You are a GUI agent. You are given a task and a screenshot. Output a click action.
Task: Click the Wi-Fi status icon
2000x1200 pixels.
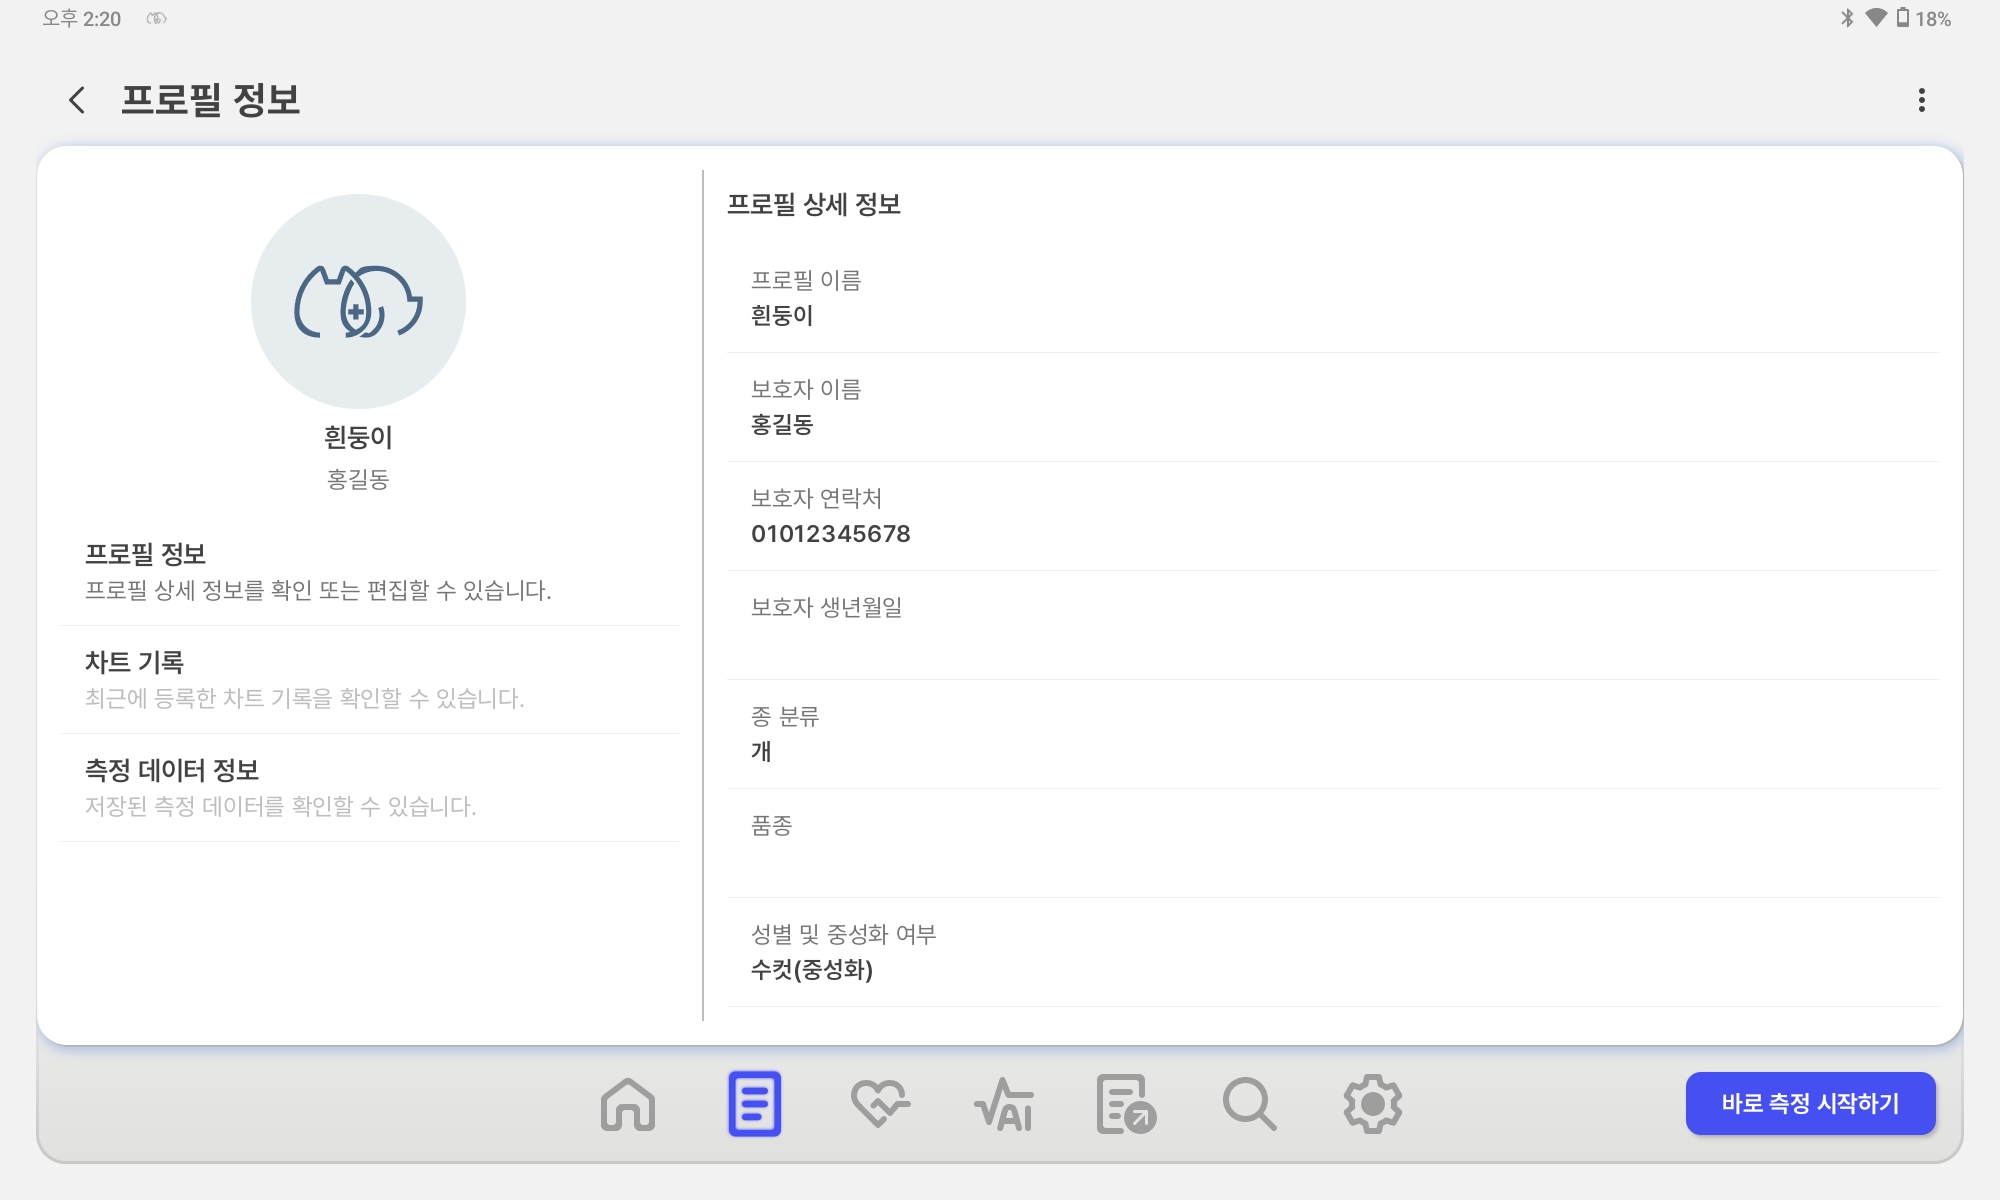pos(1876,18)
